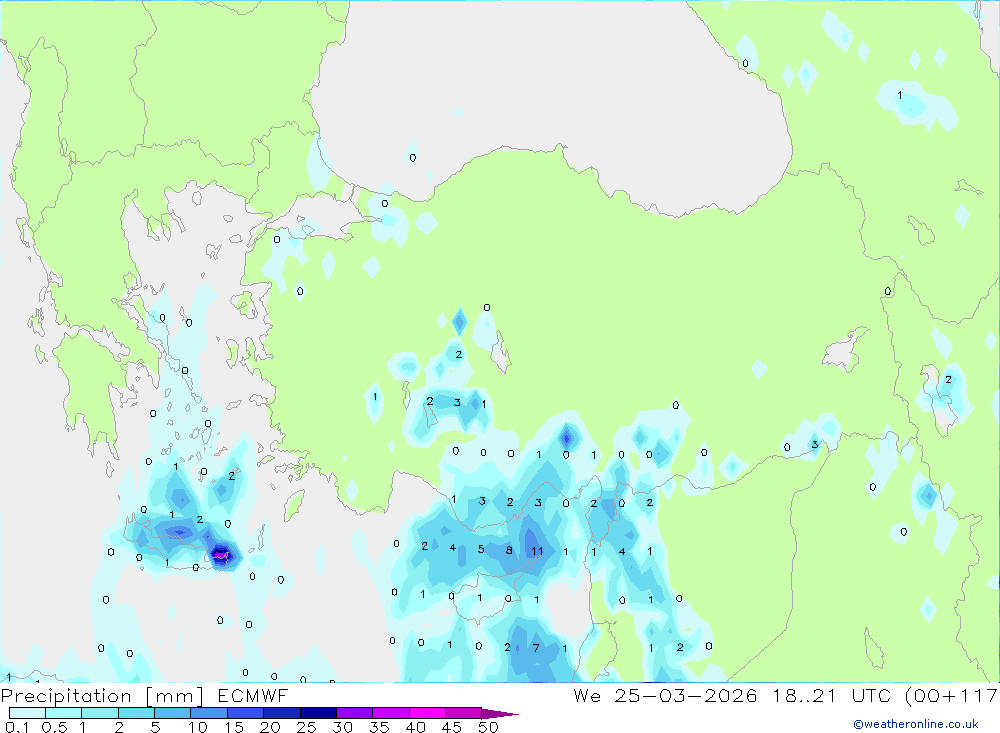Click the '50' legend scale label
This screenshot has width=1000, height=733.
pyautogui.click(x=489, y=727)
